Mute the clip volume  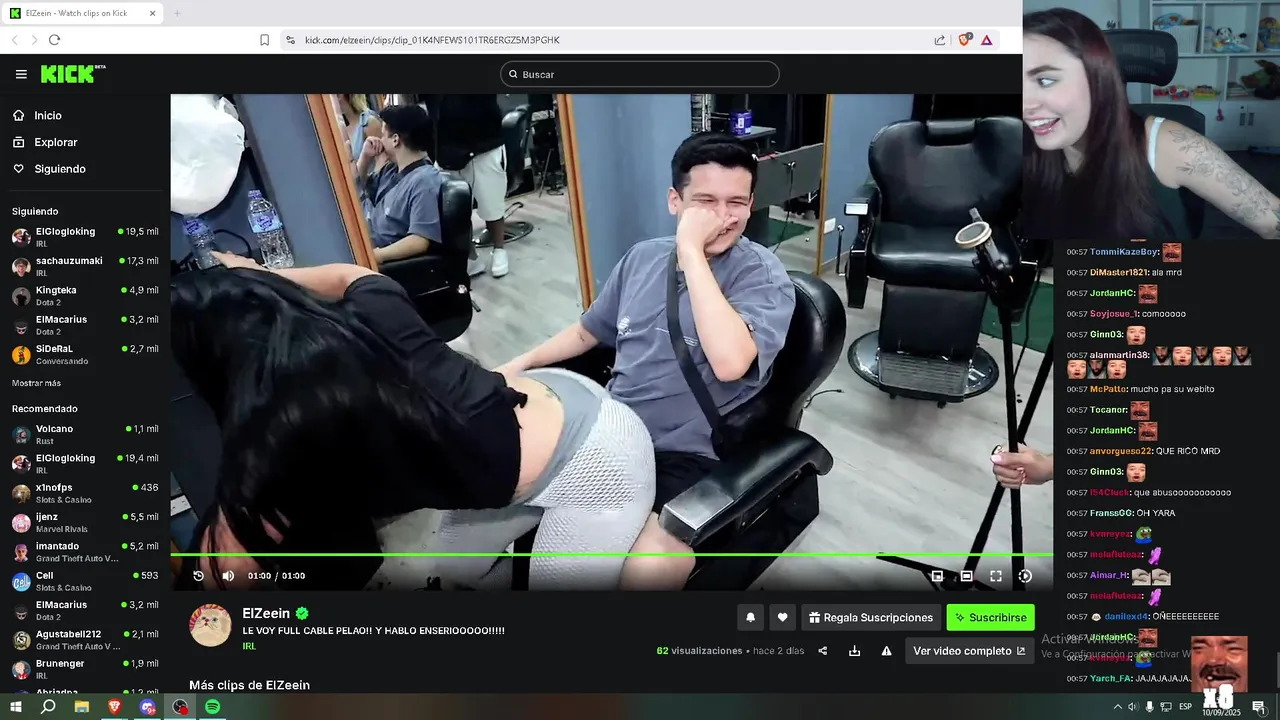[x=228, y=576]
